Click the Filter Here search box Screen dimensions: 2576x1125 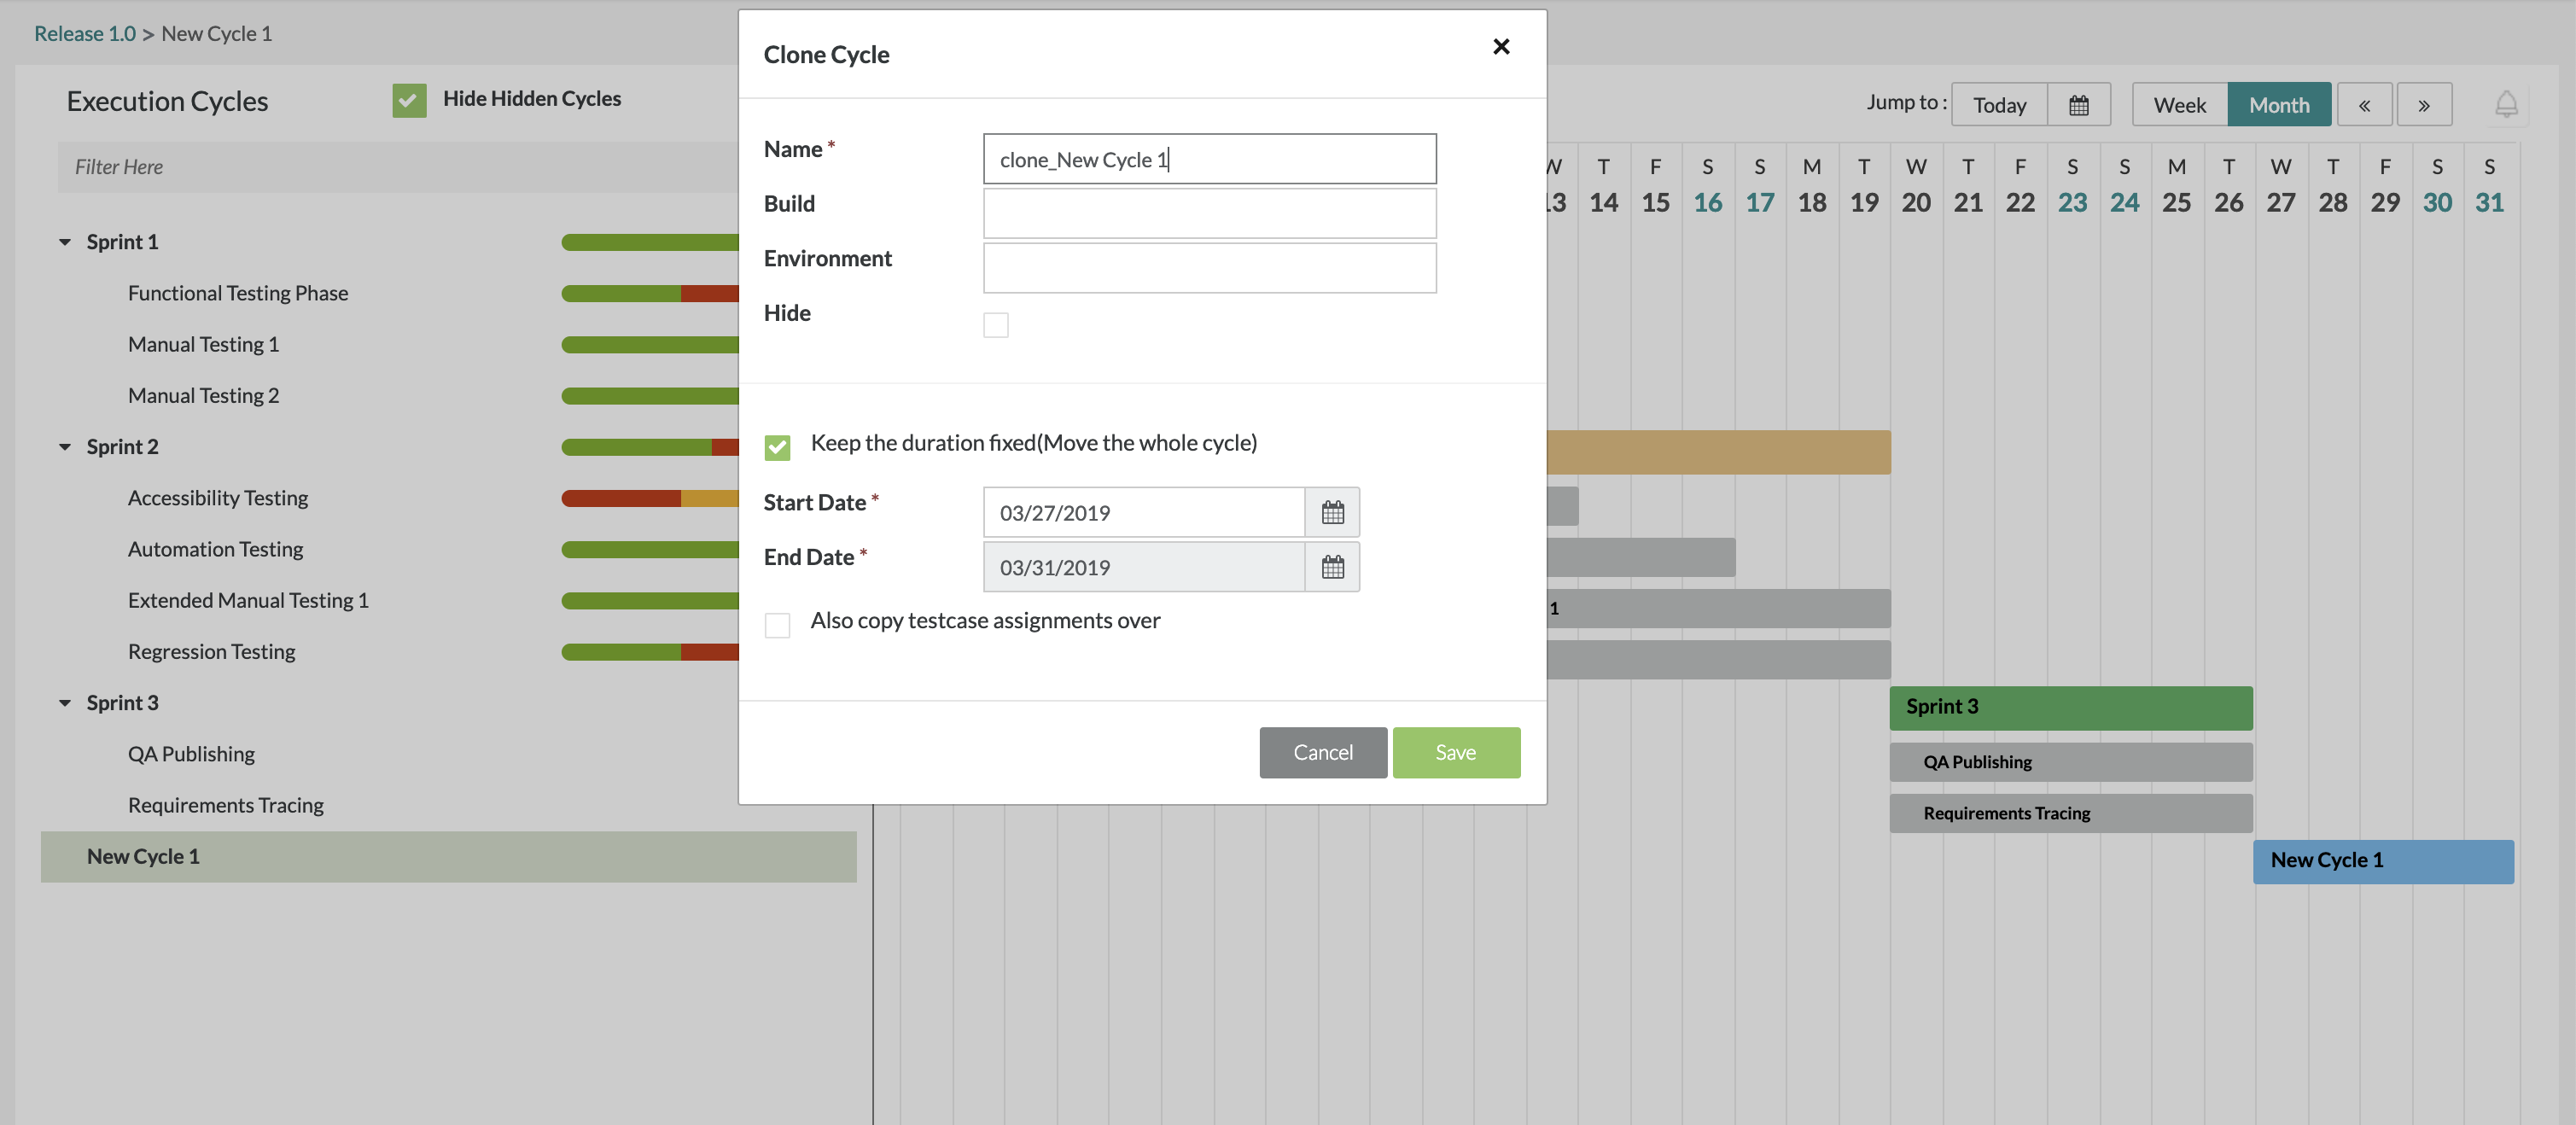(397, 167)
